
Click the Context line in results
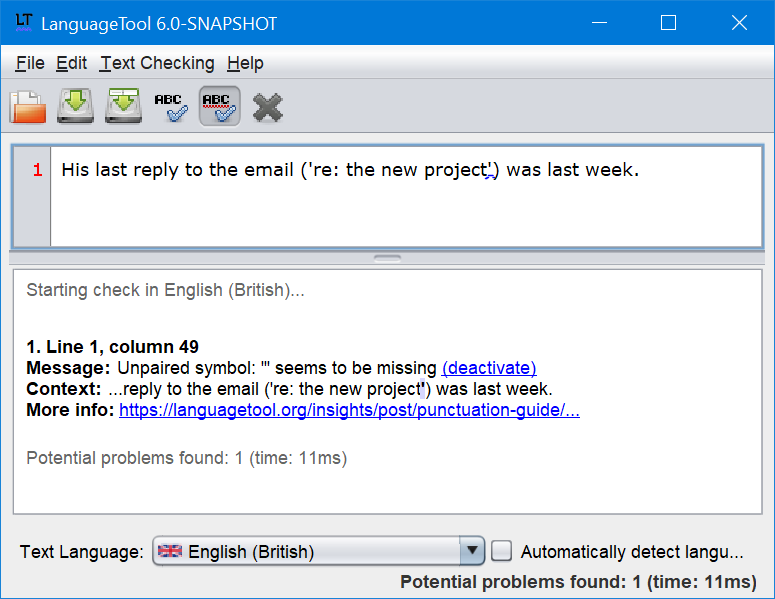pos(290,389)
